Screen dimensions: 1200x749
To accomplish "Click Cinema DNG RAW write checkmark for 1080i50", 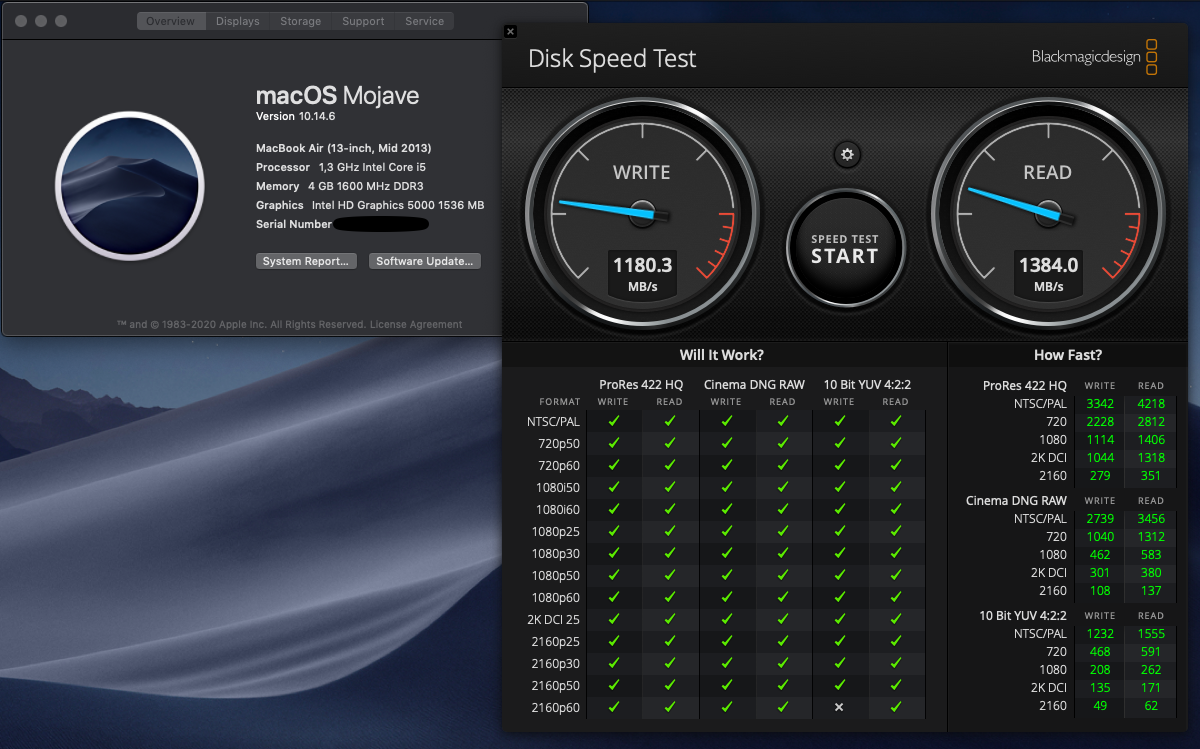I will [726, 487].
